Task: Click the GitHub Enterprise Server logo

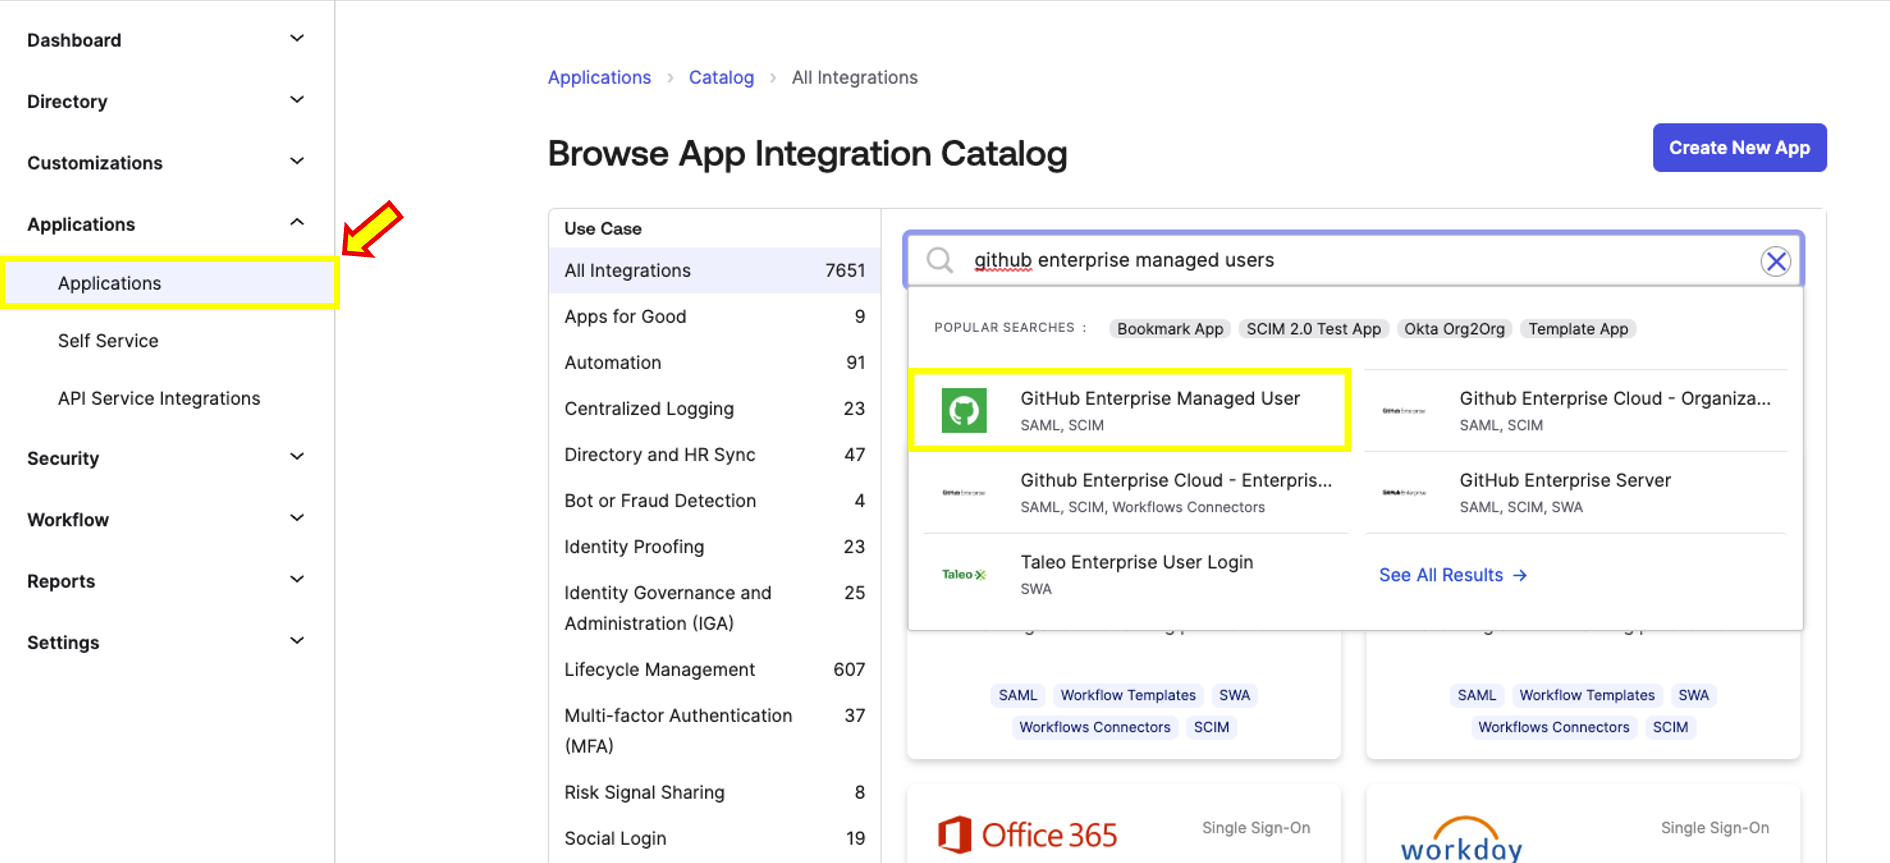Action: coord(1404,493)
